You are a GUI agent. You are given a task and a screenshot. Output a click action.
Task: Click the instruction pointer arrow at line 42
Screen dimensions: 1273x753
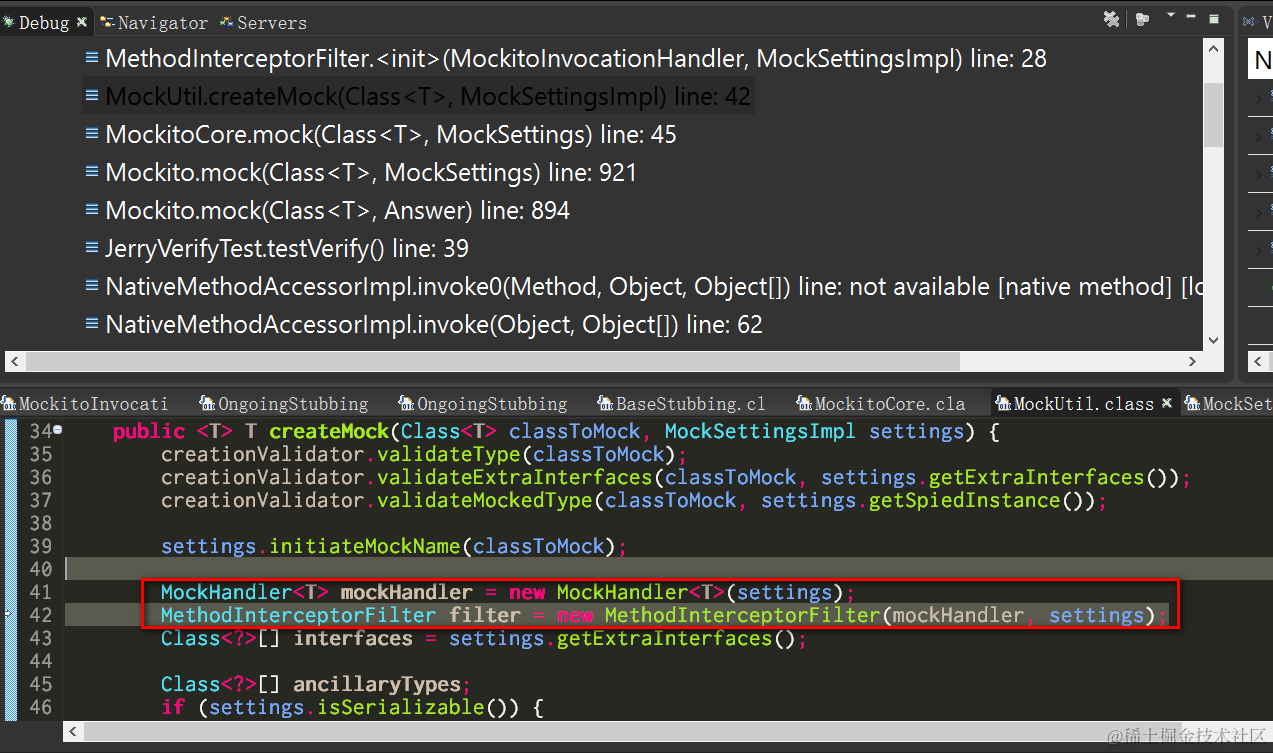click(x=9, y=614)
